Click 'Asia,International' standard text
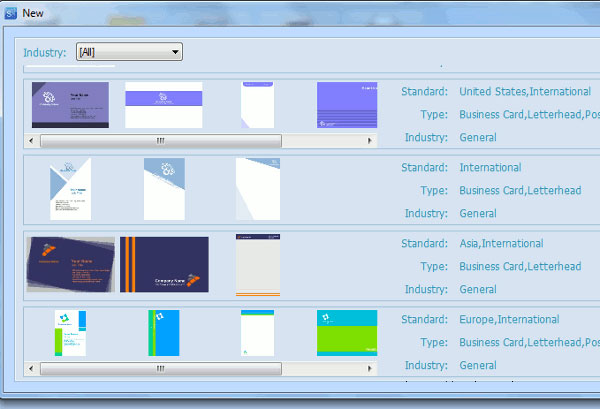 pos(501,243)
